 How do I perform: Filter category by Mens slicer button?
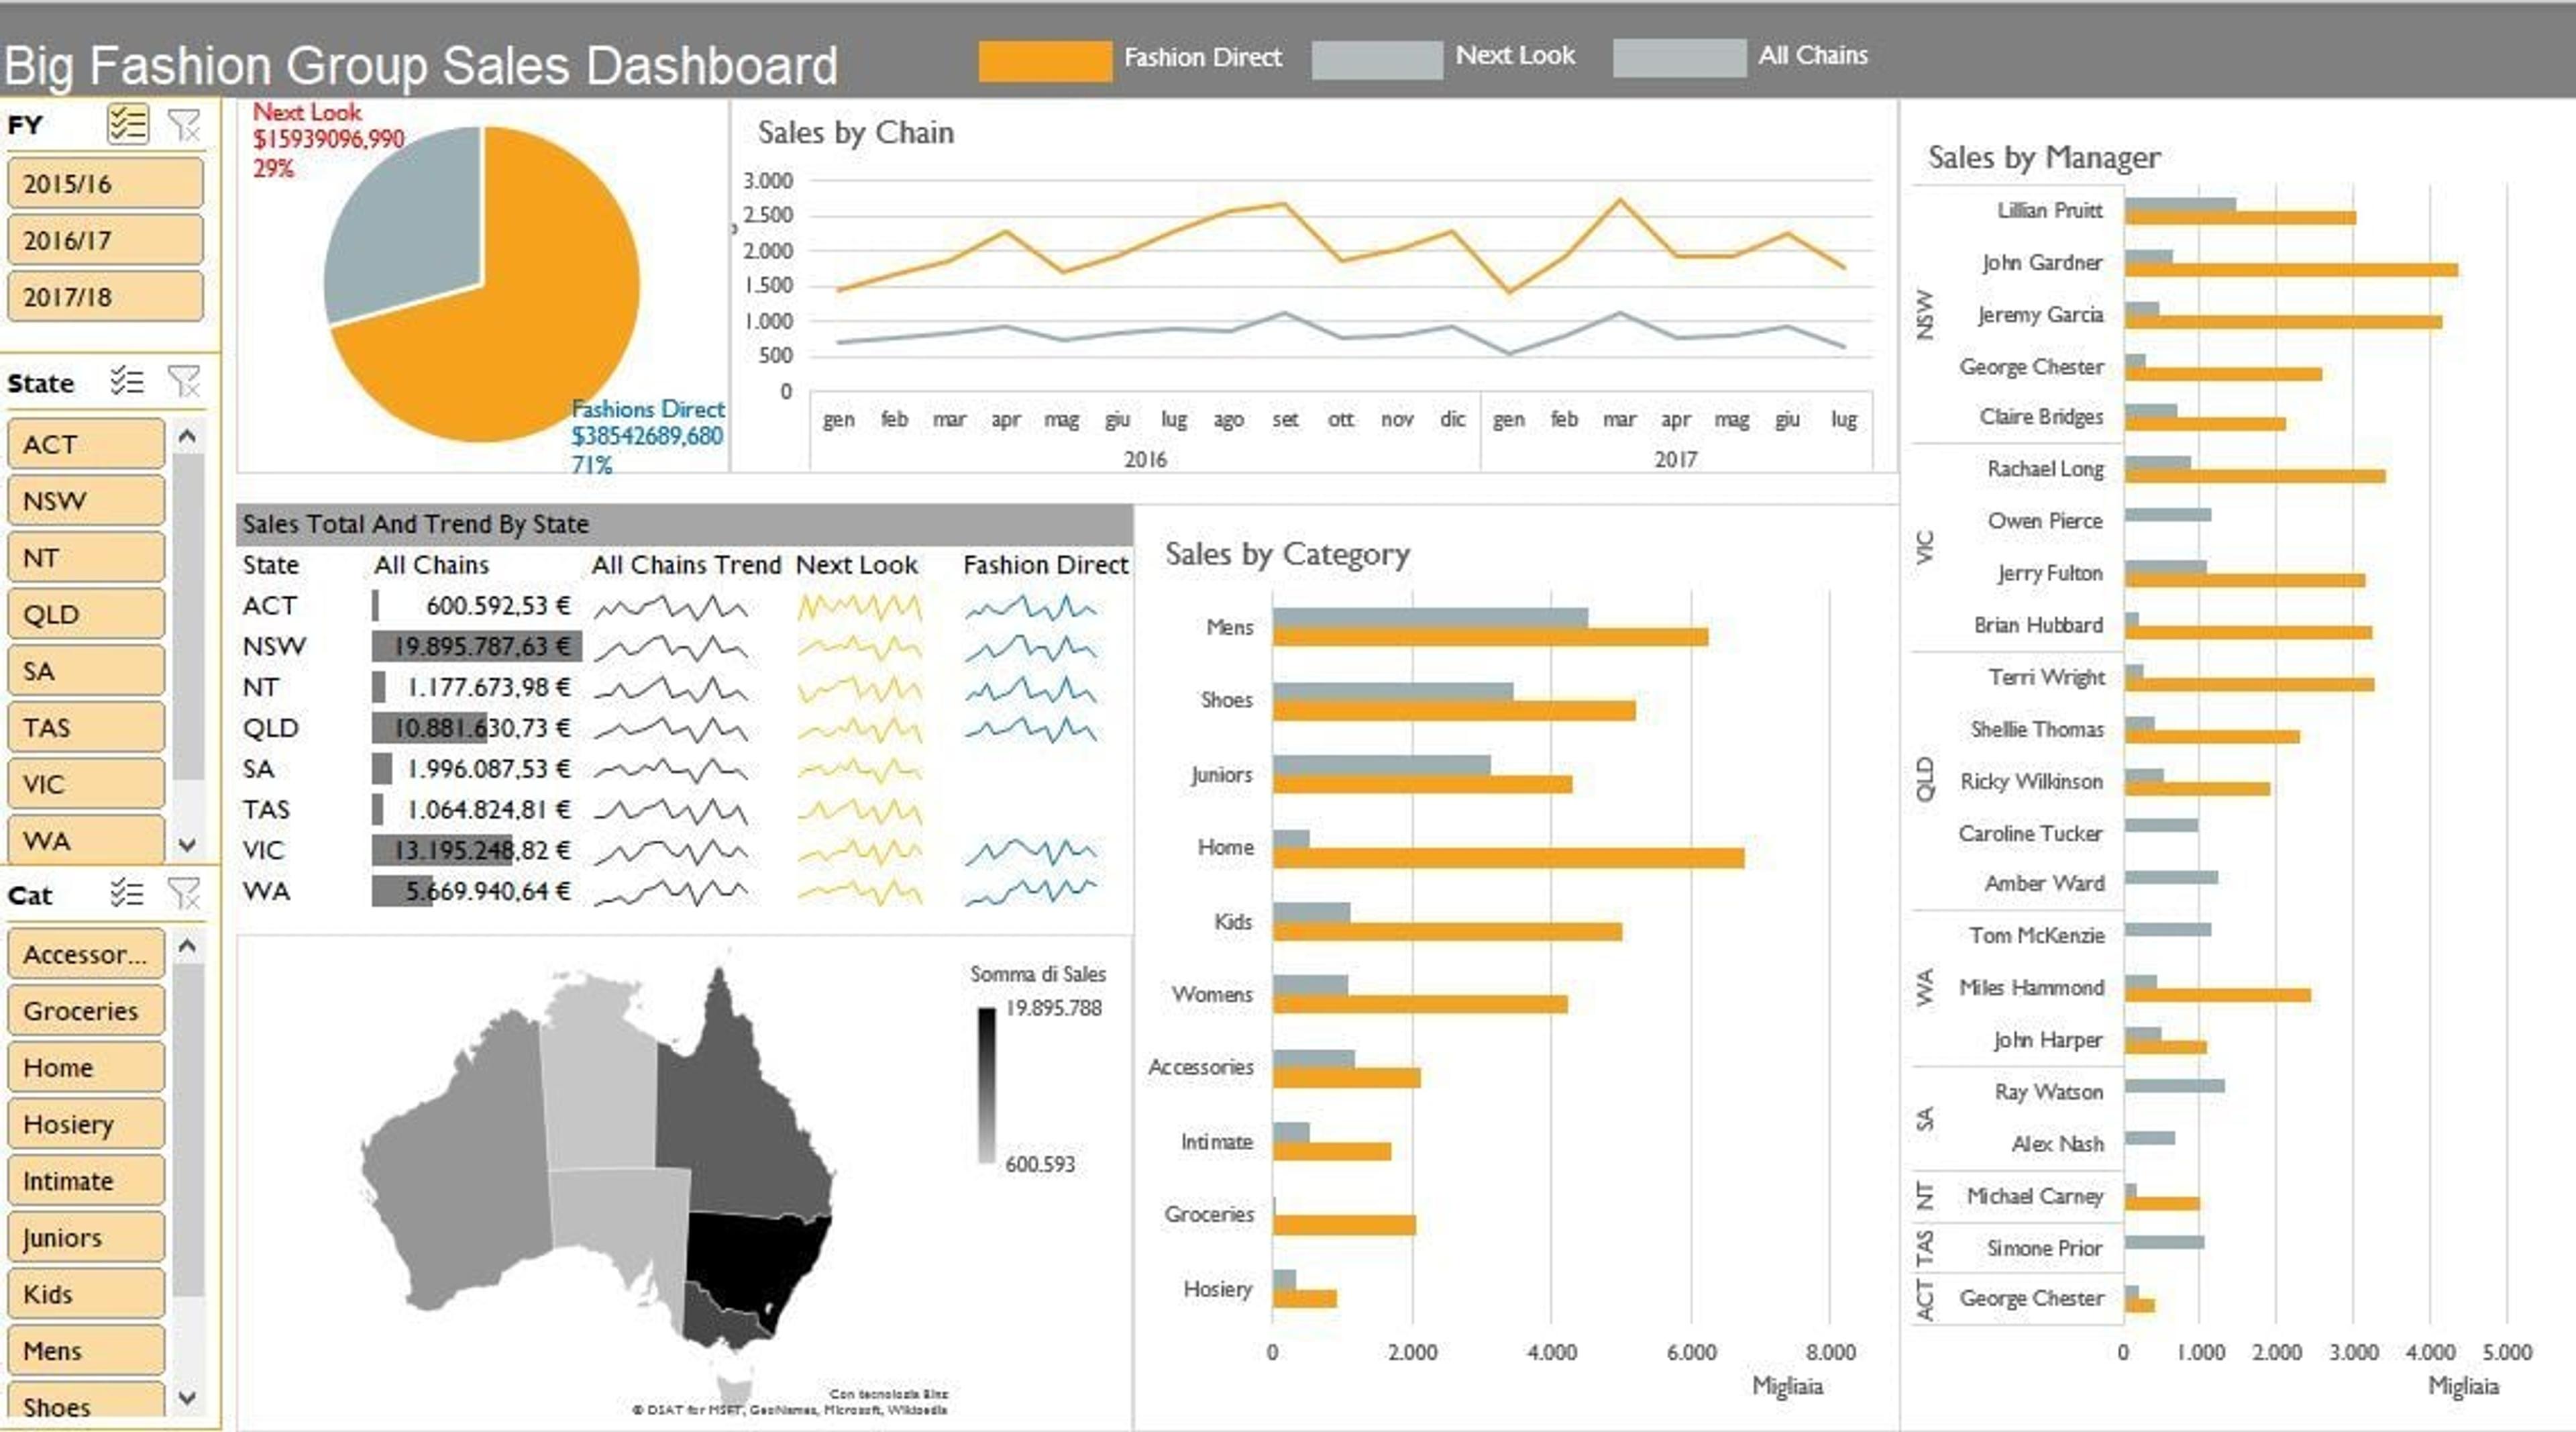[x=86, y=1350]
